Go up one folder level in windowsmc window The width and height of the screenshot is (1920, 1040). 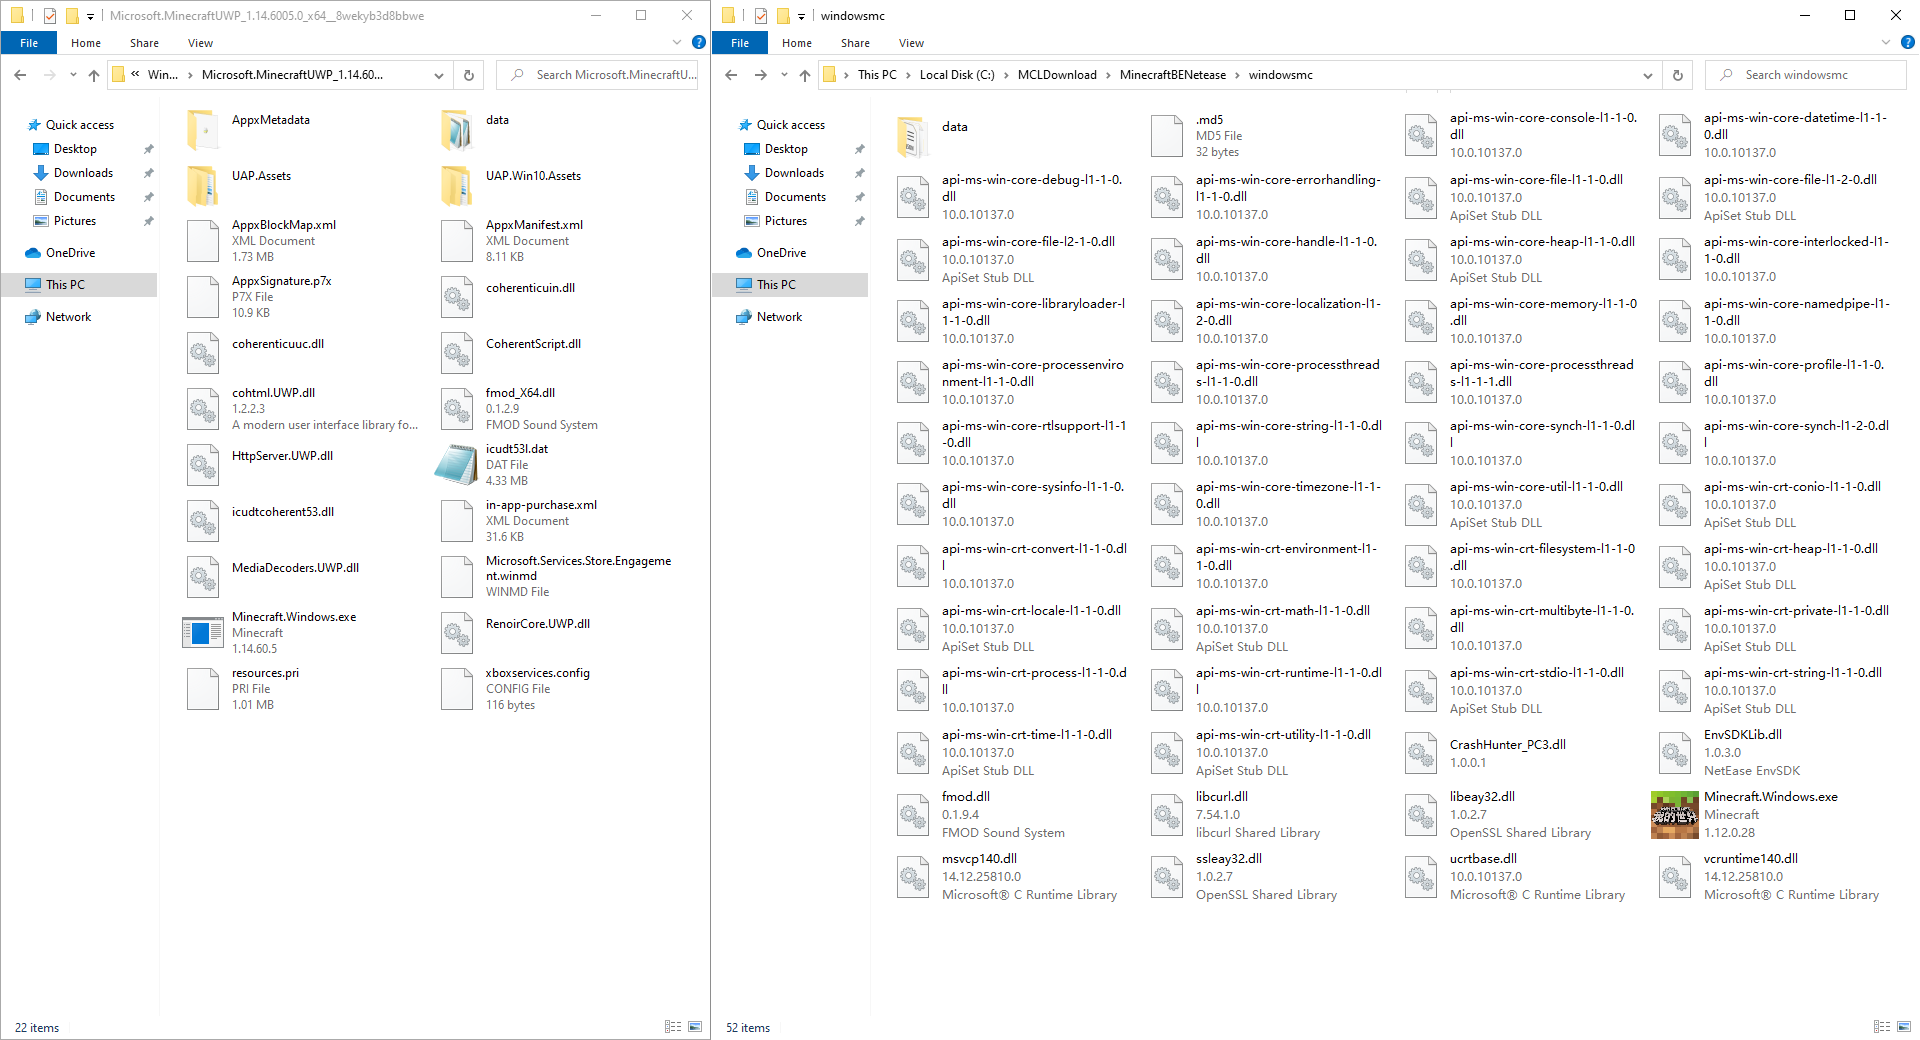(x=805, y=75)
